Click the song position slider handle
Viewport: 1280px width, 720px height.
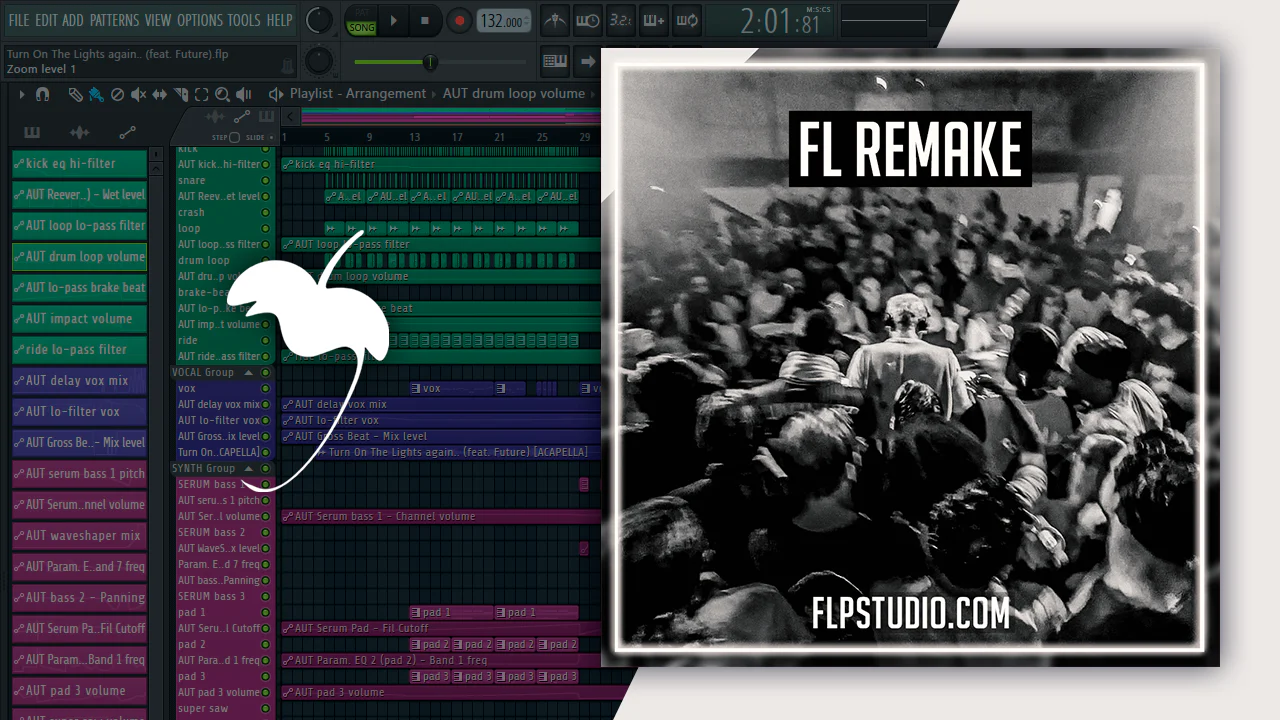pyautogui.click(x=430, y=62)
